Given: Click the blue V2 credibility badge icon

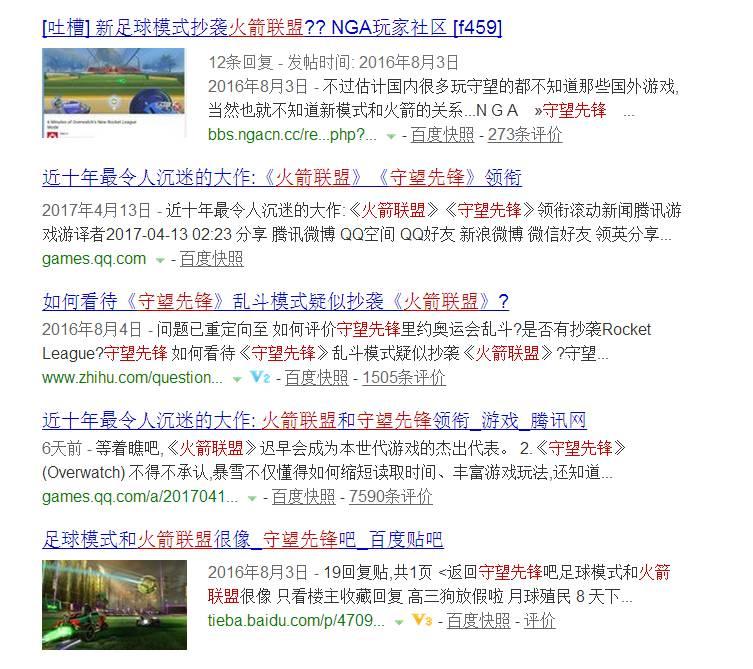Looking at the screenshot, I should pos(260,377).
